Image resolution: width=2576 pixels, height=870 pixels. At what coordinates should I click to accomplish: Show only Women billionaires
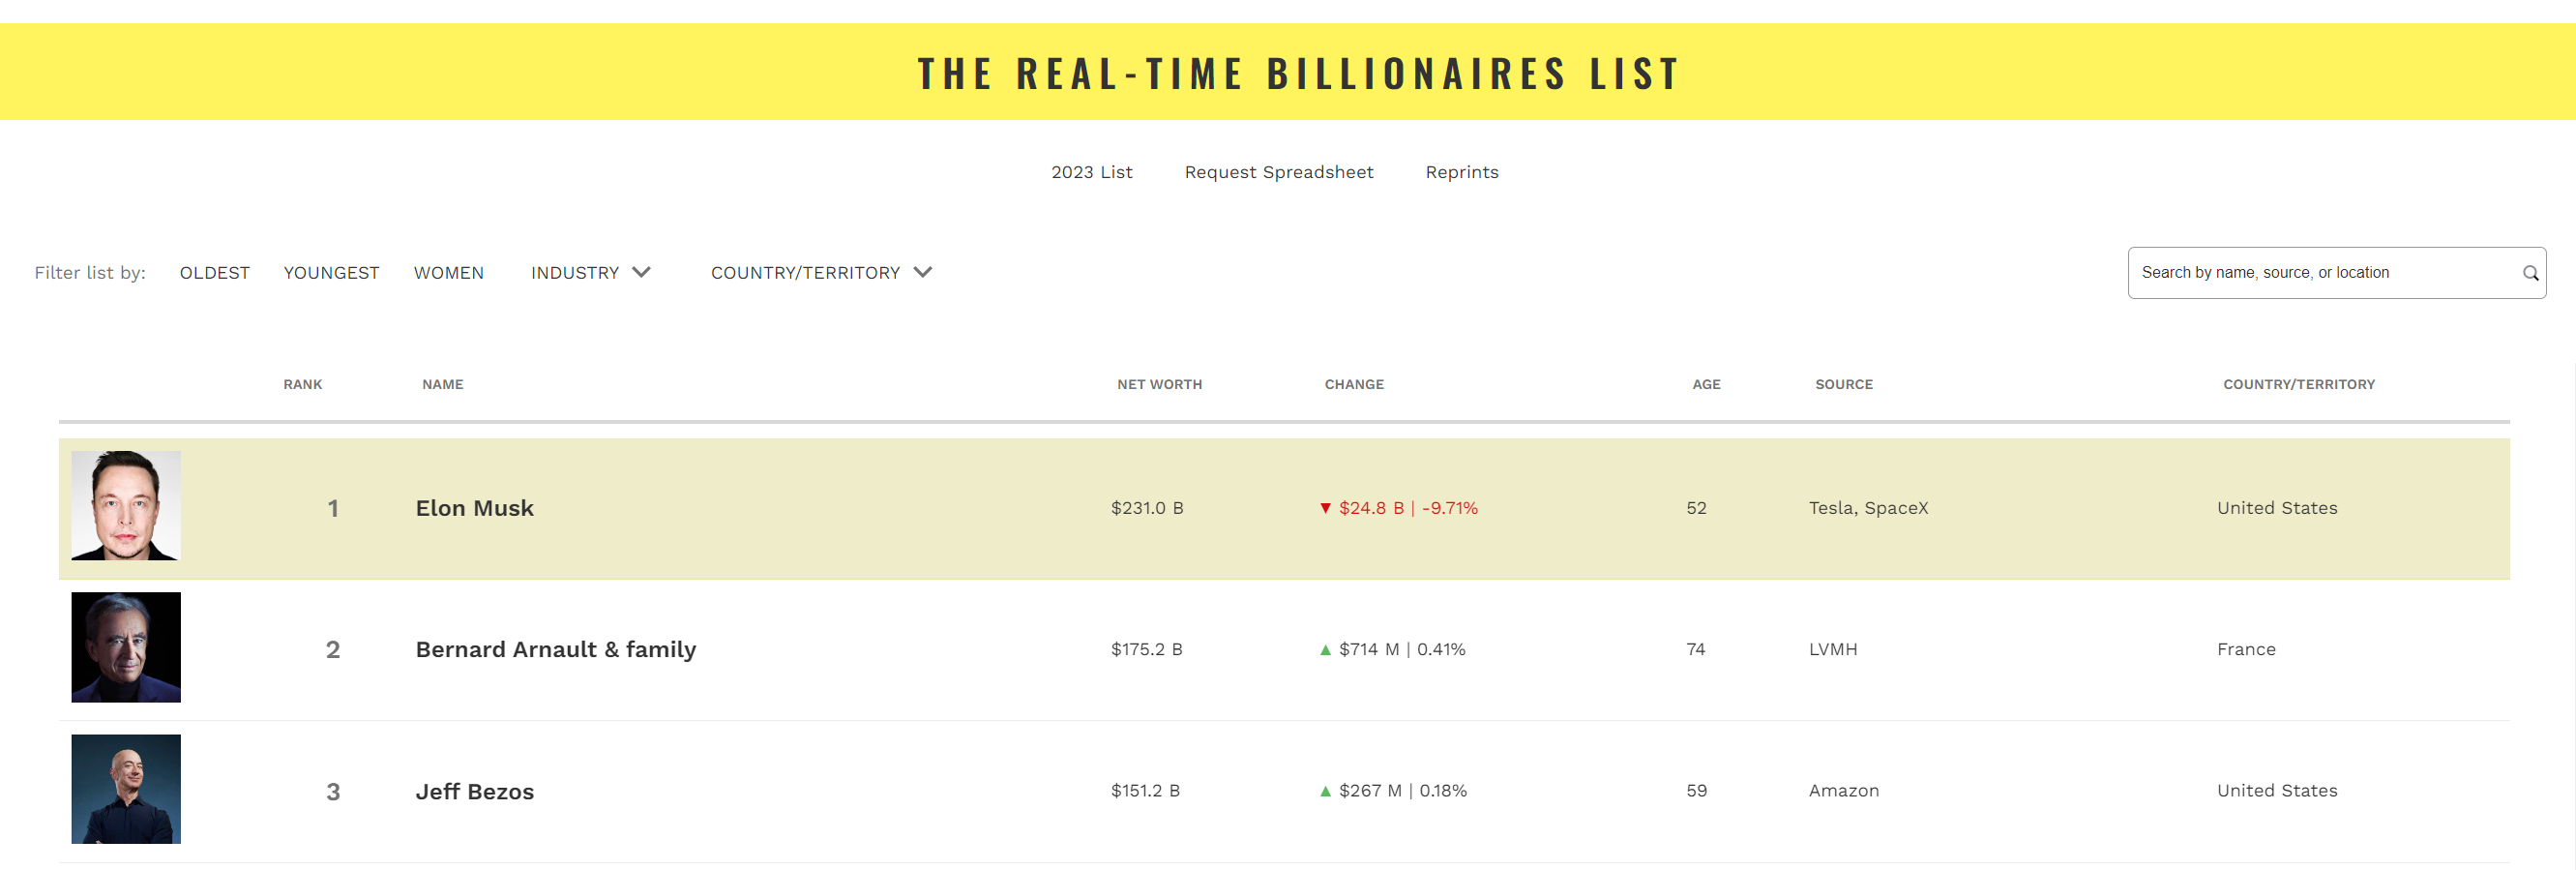pyautogui.click(x=449, y=273)
